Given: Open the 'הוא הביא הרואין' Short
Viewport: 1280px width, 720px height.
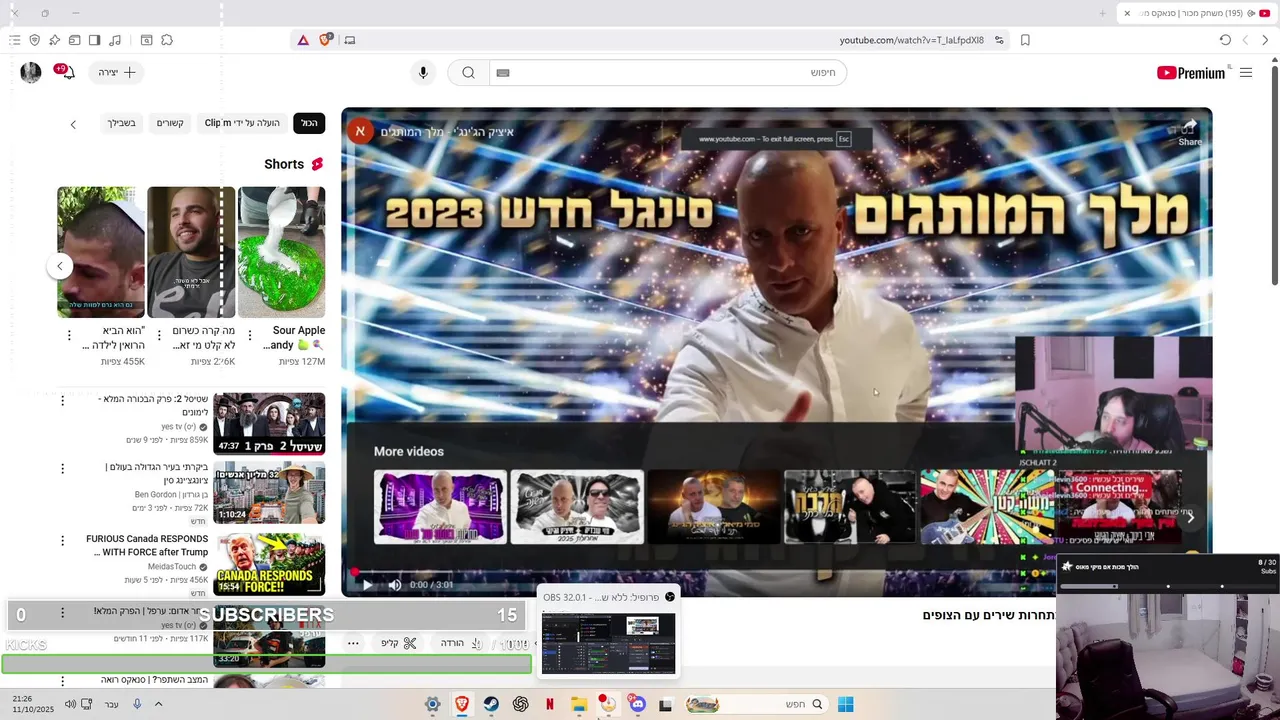Looking at the screenshot, I should pos(101,252).
